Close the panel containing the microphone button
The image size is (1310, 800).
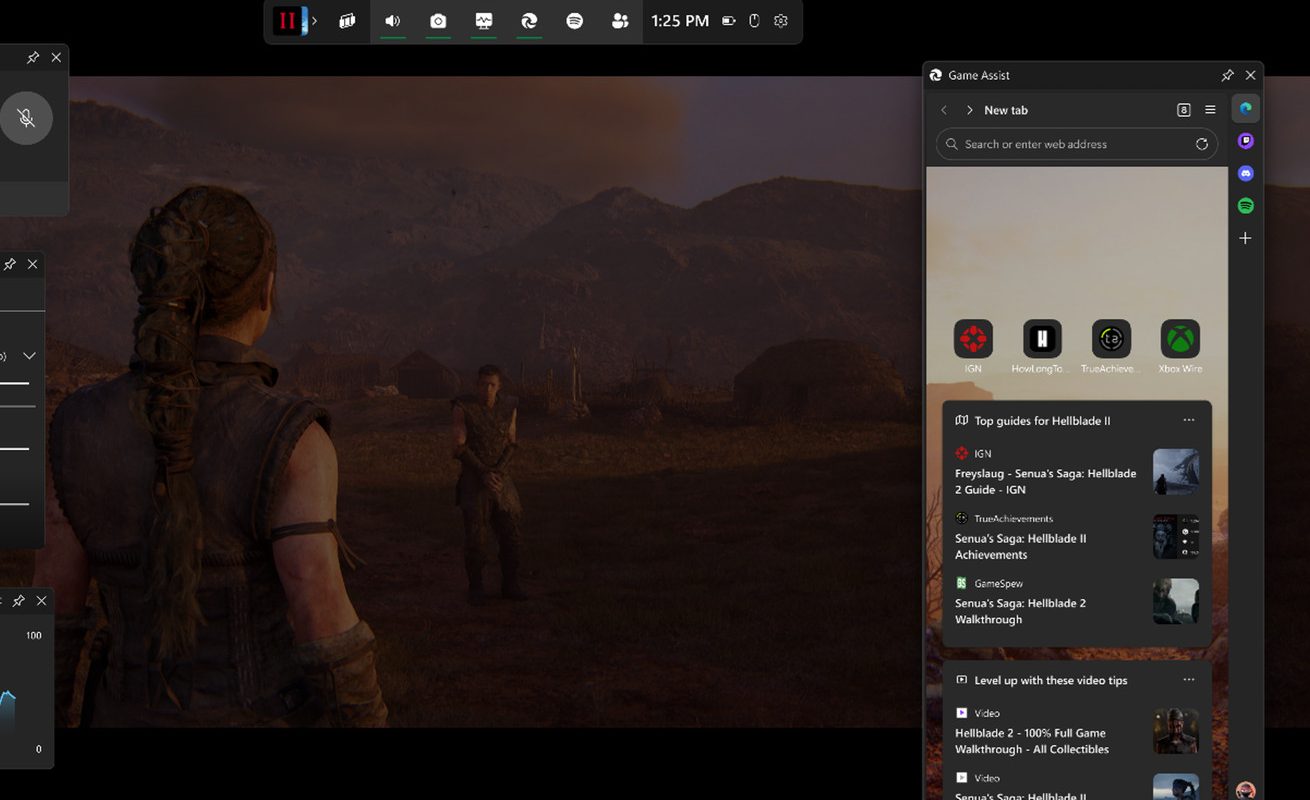tap(56, 58)
